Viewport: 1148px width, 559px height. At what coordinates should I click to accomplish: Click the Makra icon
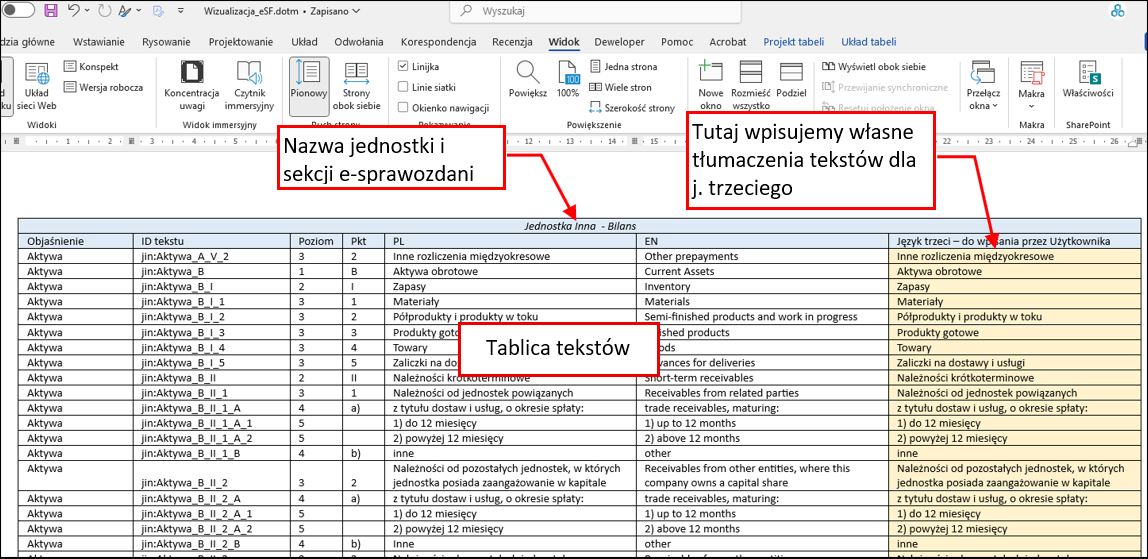coord(1032,72)
